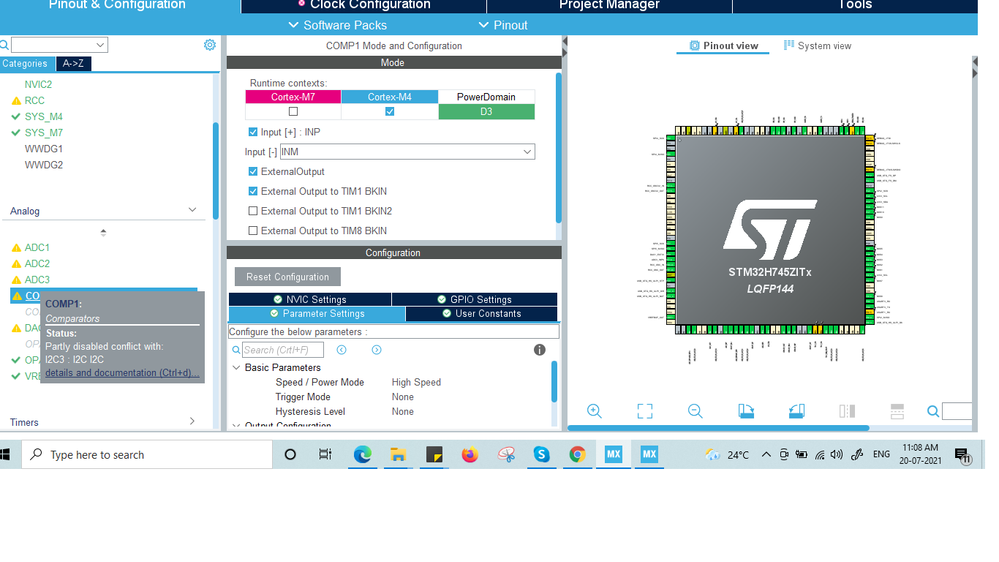Image resolution: width=999 pixels, height=562 pixels.
Task: Open the Tools tab
Action: (854, 5)
